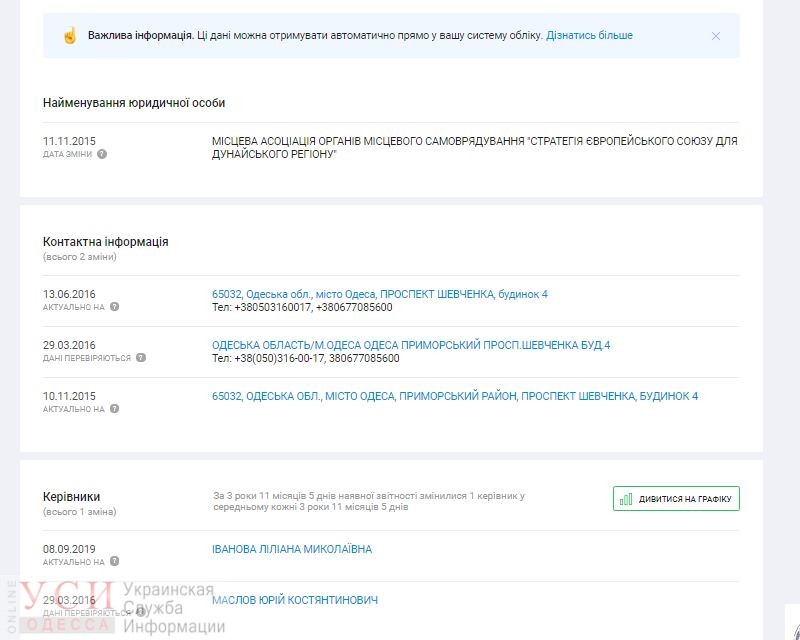This screenshot has width=800, height=640.
Task: Click the date '10.11.2015'
Action: pos(69,396)
